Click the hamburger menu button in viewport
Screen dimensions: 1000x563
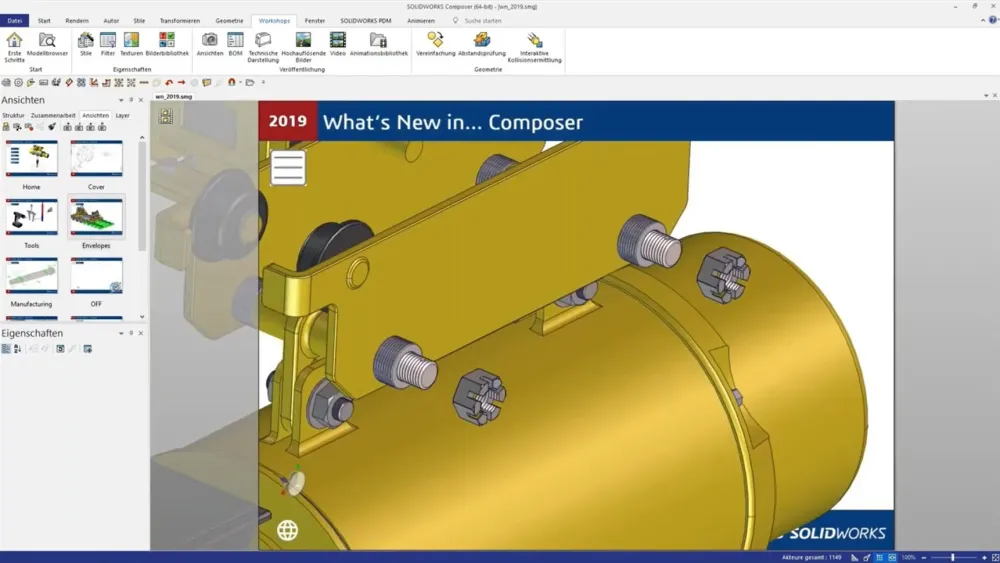(288, 168)
